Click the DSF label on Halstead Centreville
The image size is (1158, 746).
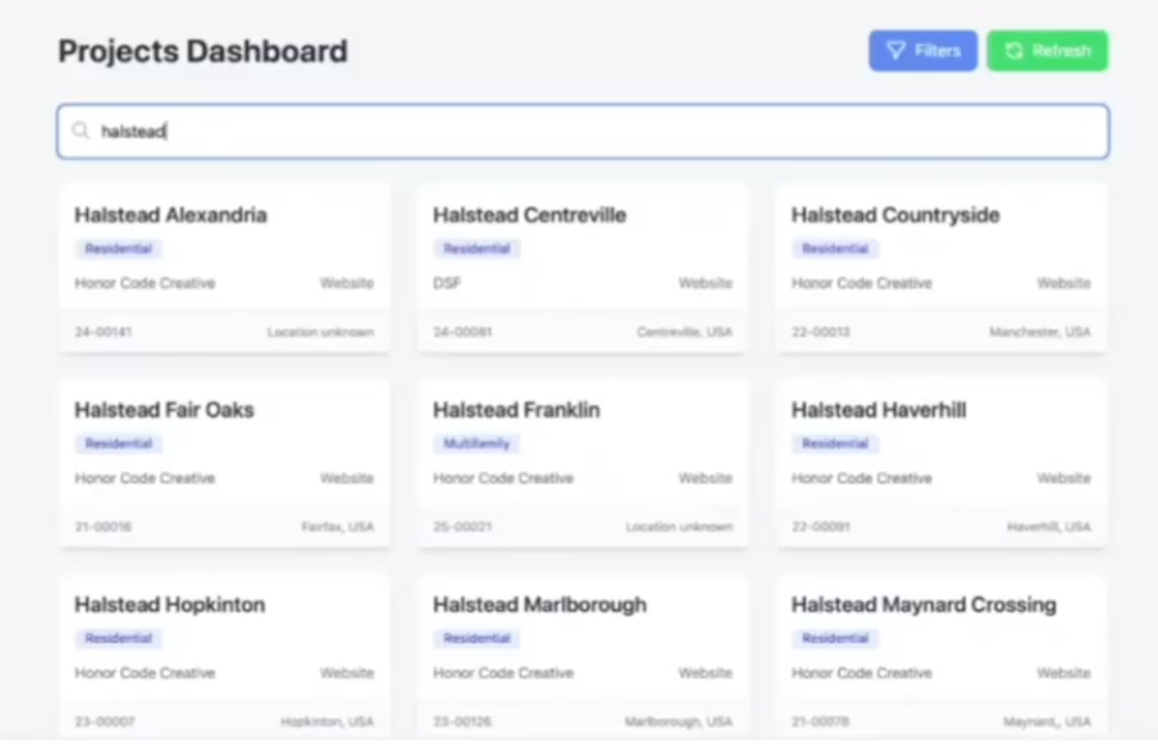coord(447,283)
